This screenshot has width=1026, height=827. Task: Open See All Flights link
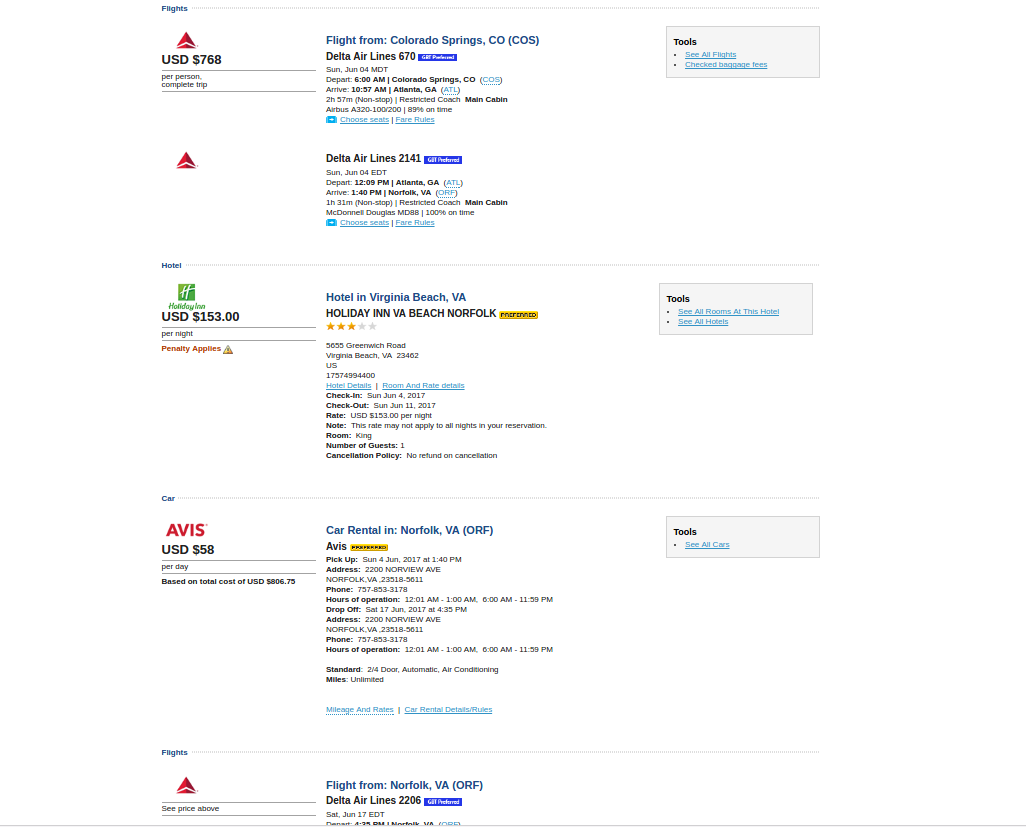click(710, 55)
